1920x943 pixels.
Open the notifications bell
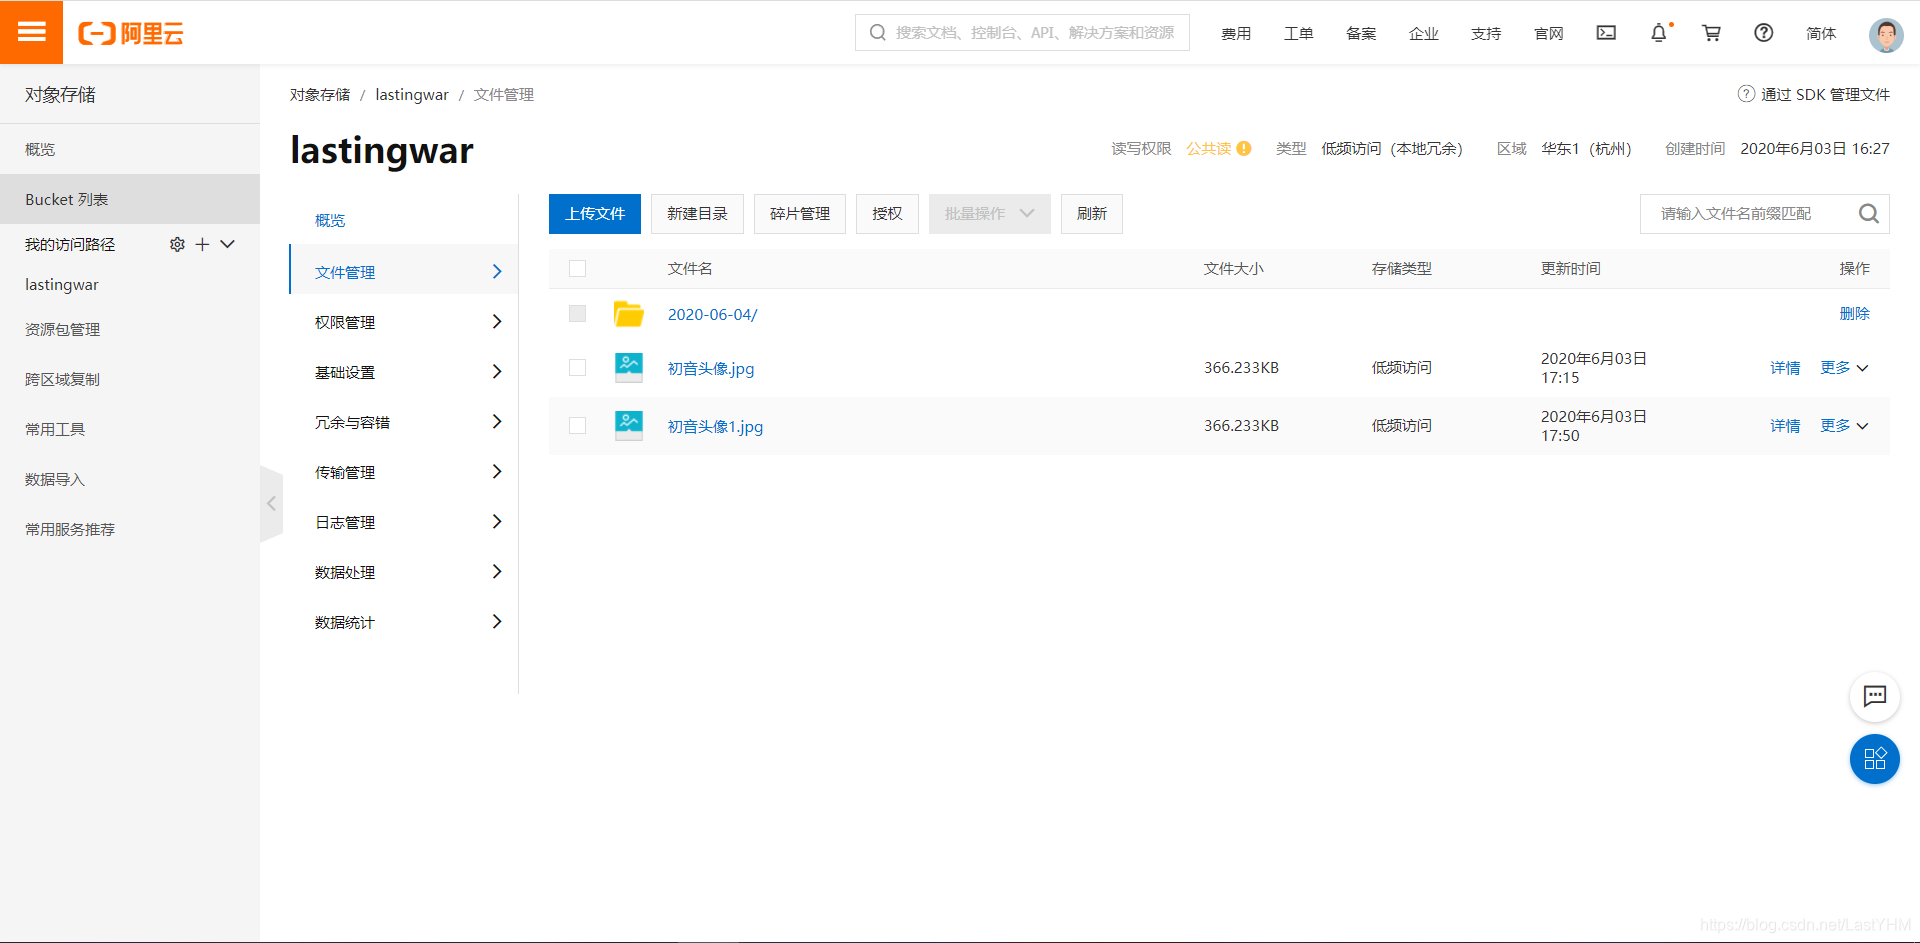coord(1658,33)
